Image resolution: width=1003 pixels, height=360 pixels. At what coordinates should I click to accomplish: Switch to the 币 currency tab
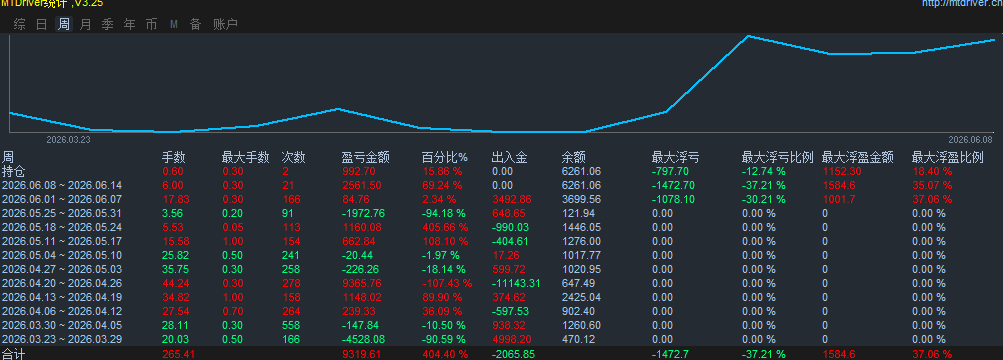pos(152,25)
